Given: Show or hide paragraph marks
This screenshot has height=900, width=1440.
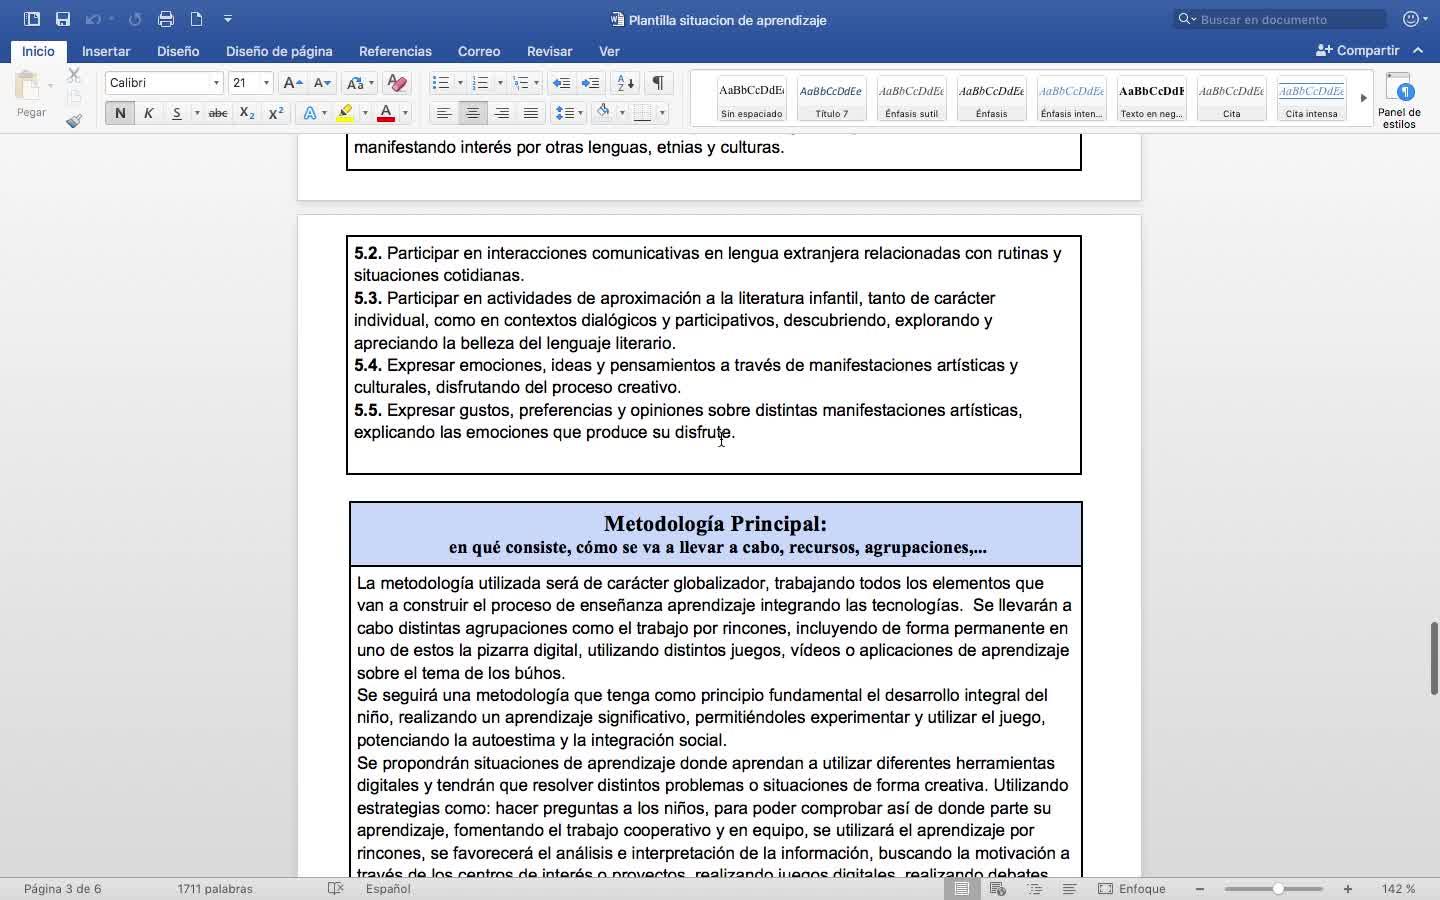Looking at the screenshot, I should (658, 83).
